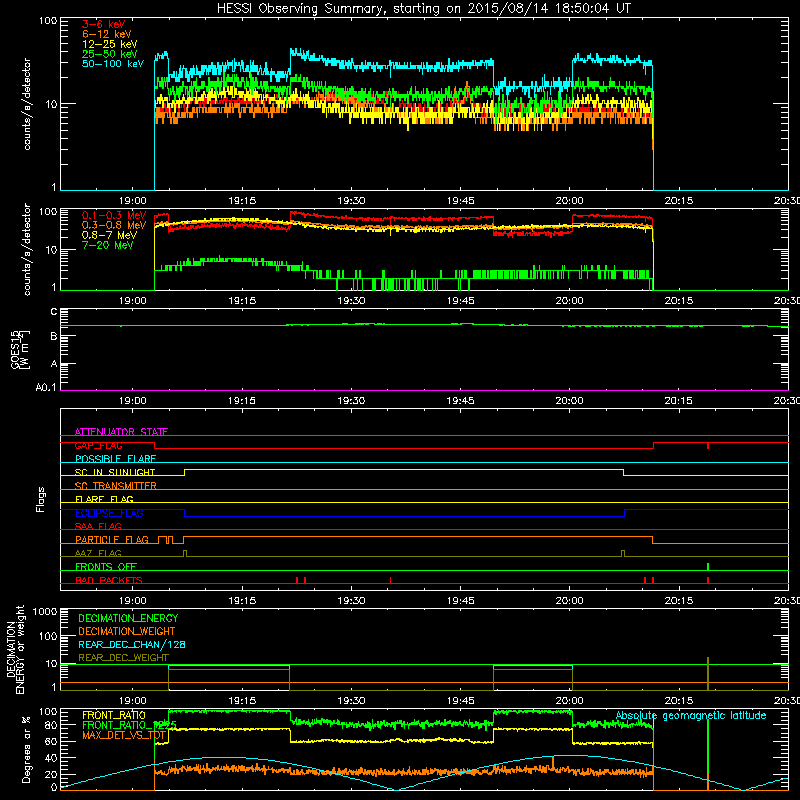
Task: Select the POSSIBLE_FLARE flag label
Action: [x=115, y=459]
